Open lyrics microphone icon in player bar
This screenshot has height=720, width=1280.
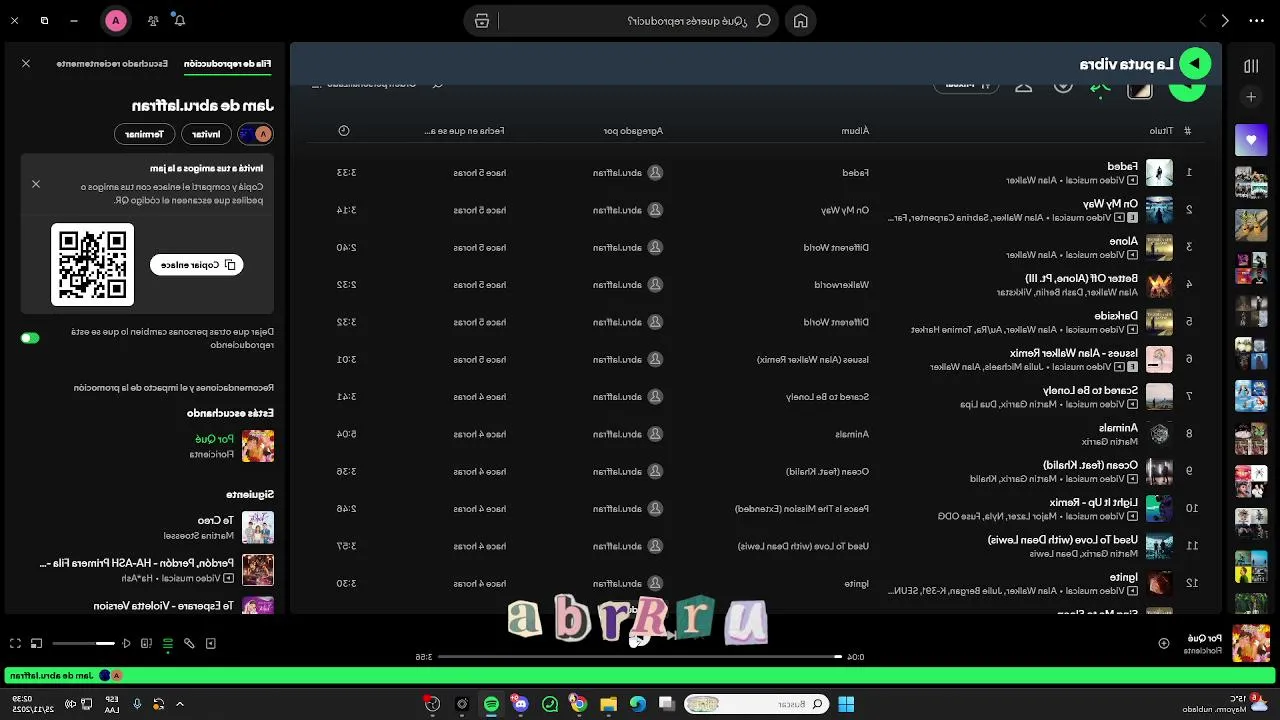(189, 643)
